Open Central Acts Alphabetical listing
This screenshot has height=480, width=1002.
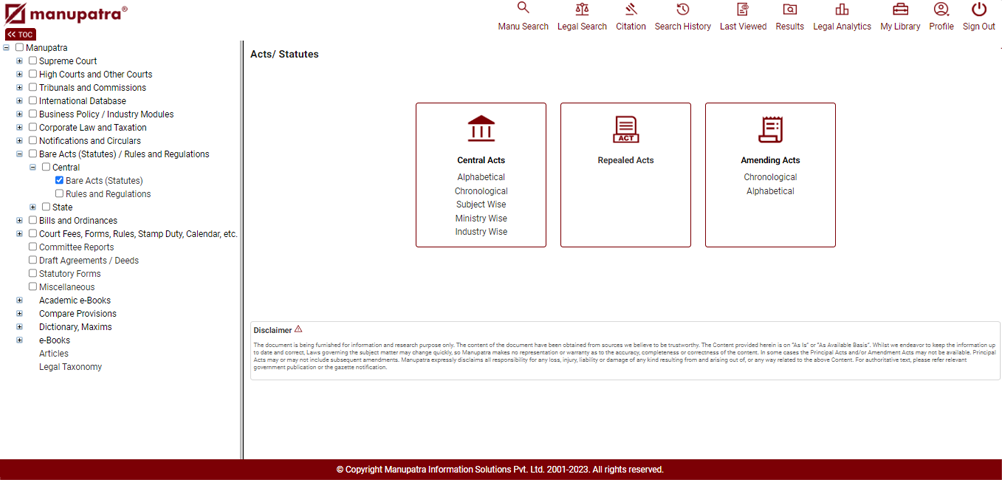(481, 177)
